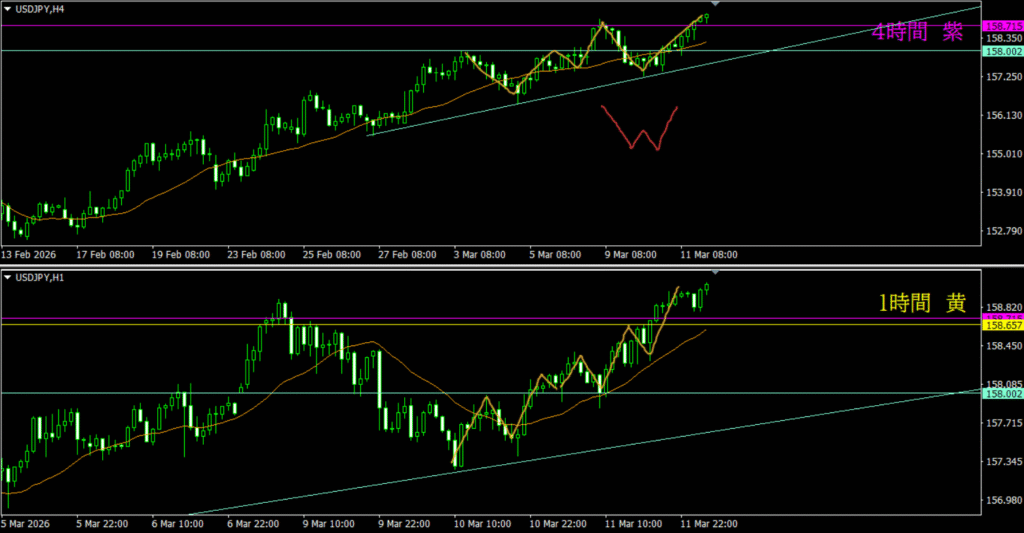The height and width of the screenshot is (533, 1024).
Task: Click the 157.345 level on H1 price scale
Action: pos(1001,462)
